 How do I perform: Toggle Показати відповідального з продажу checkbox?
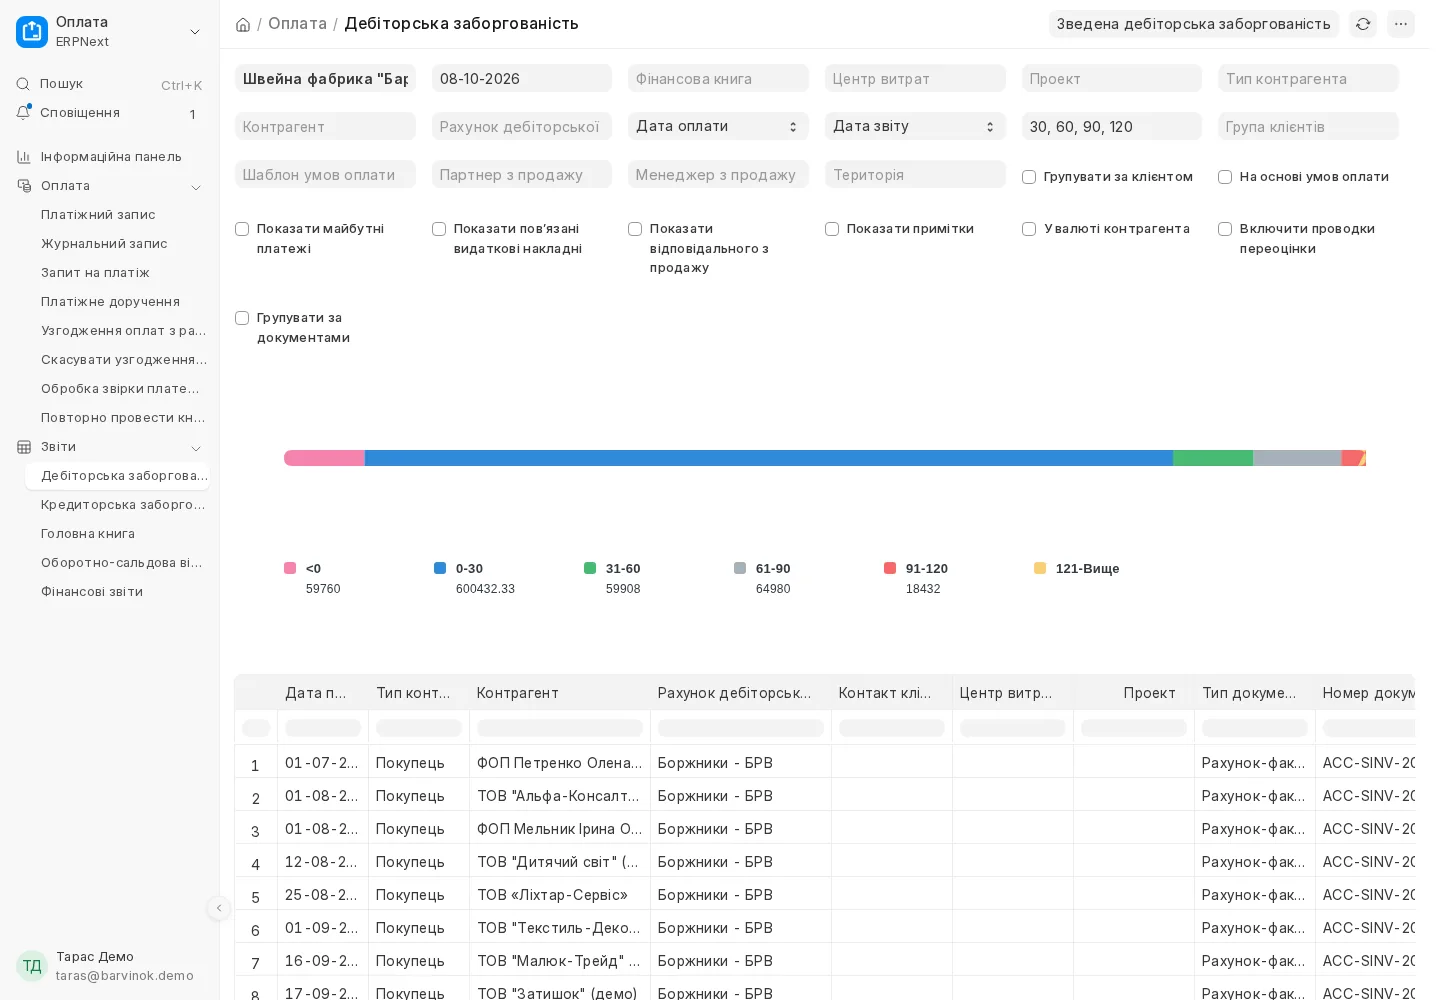635,229
